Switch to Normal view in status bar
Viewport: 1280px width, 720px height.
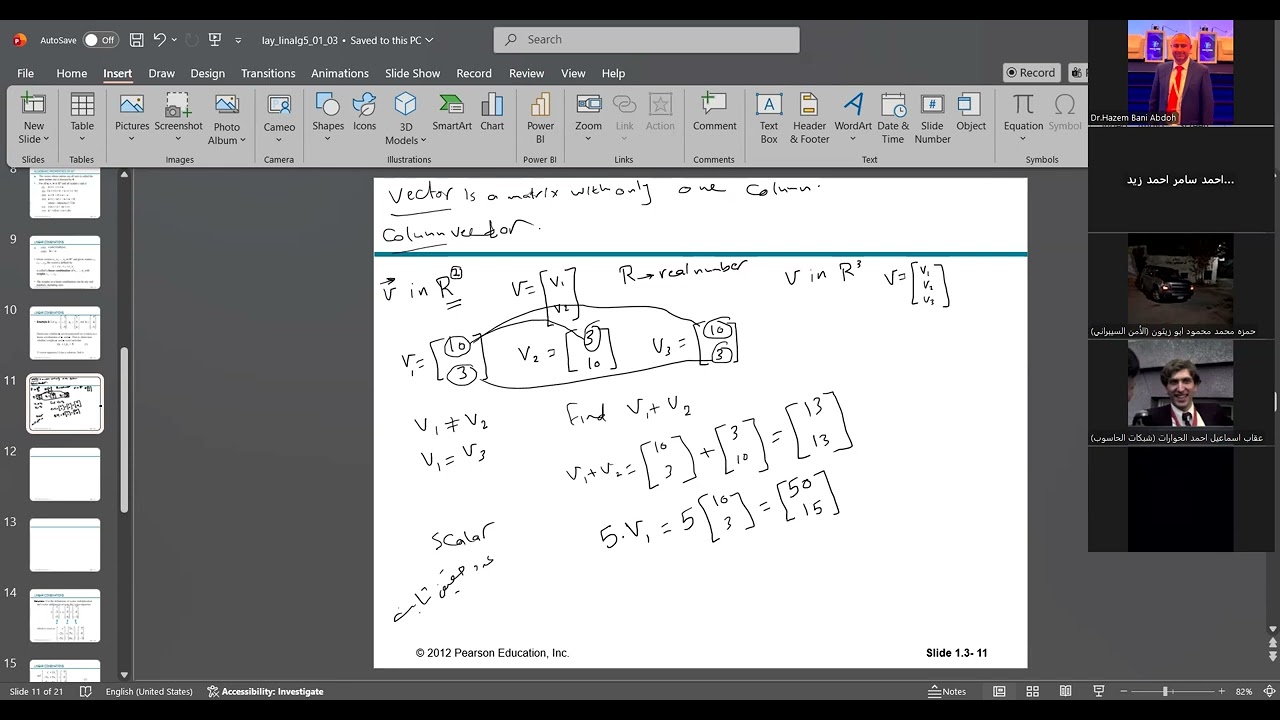pyautogui.click(x=999, y=691)
